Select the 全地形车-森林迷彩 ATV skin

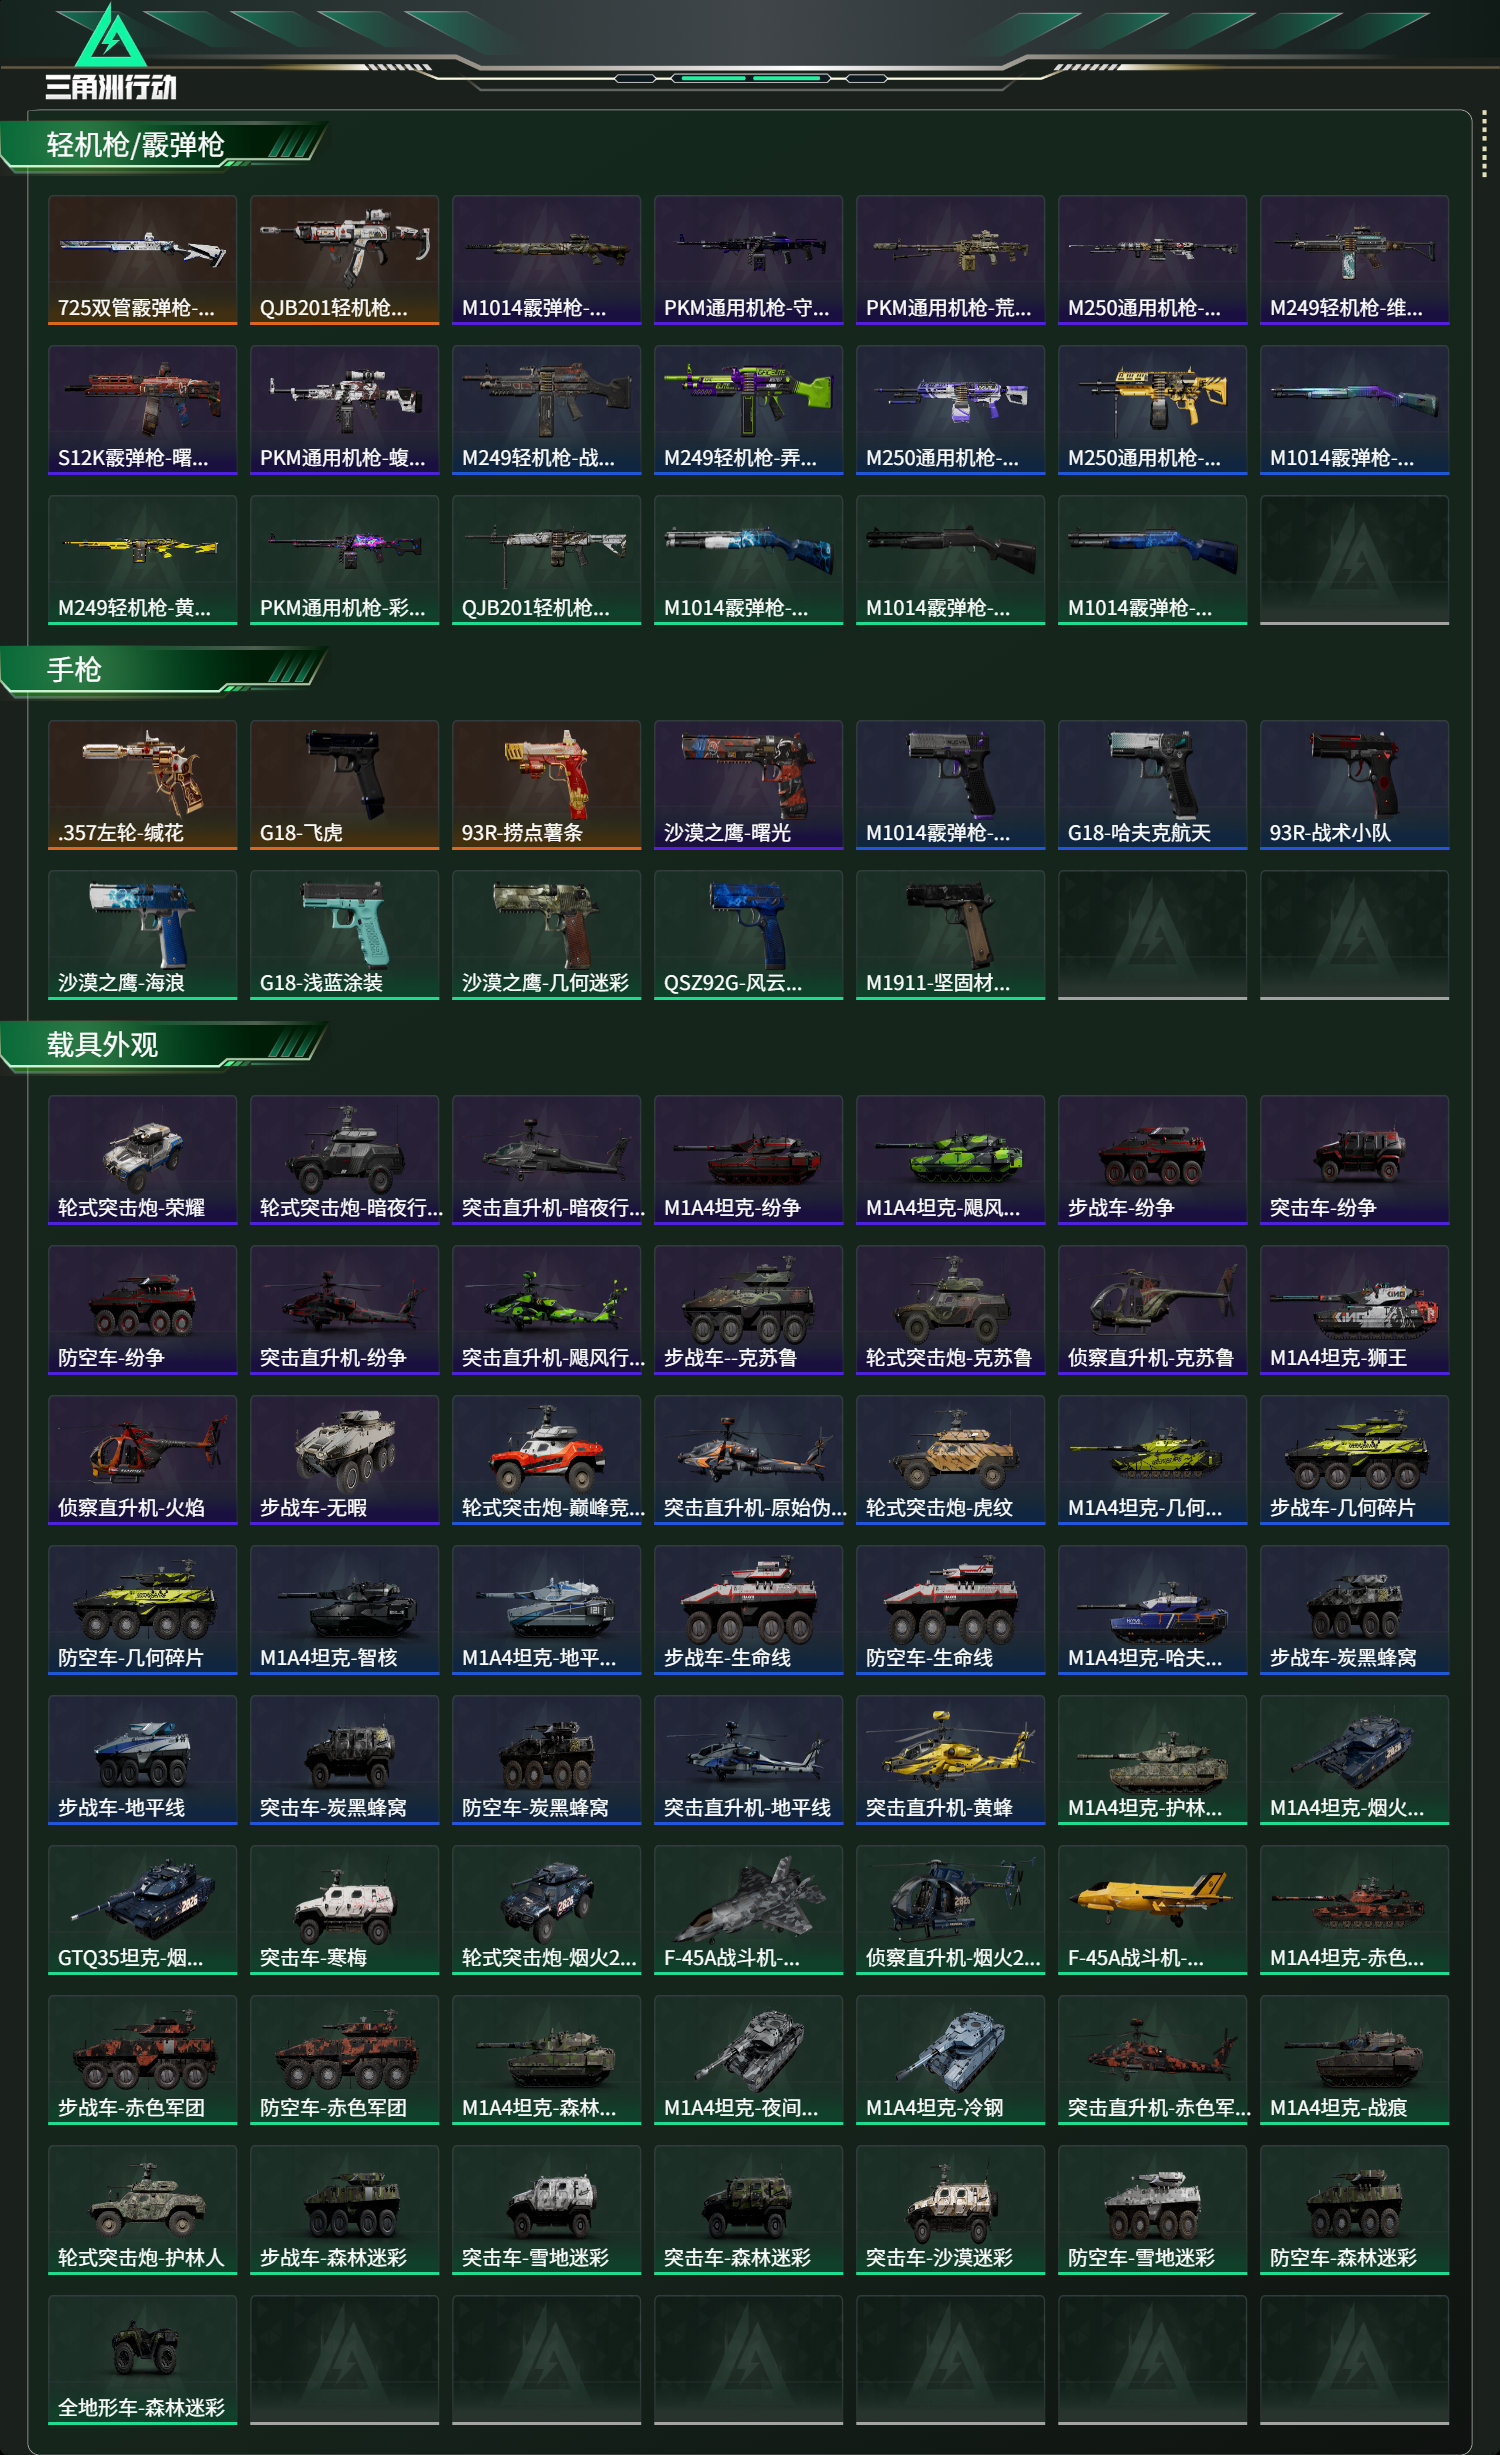[143, 2360]
